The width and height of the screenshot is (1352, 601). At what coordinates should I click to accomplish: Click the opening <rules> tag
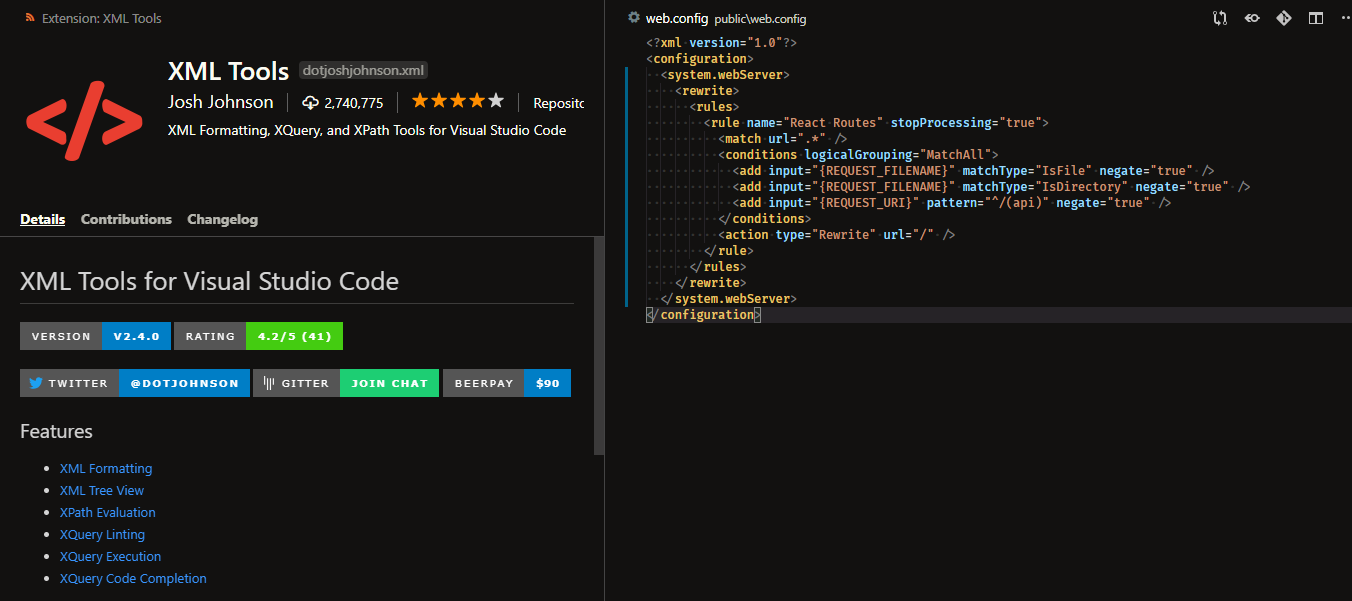714,106
